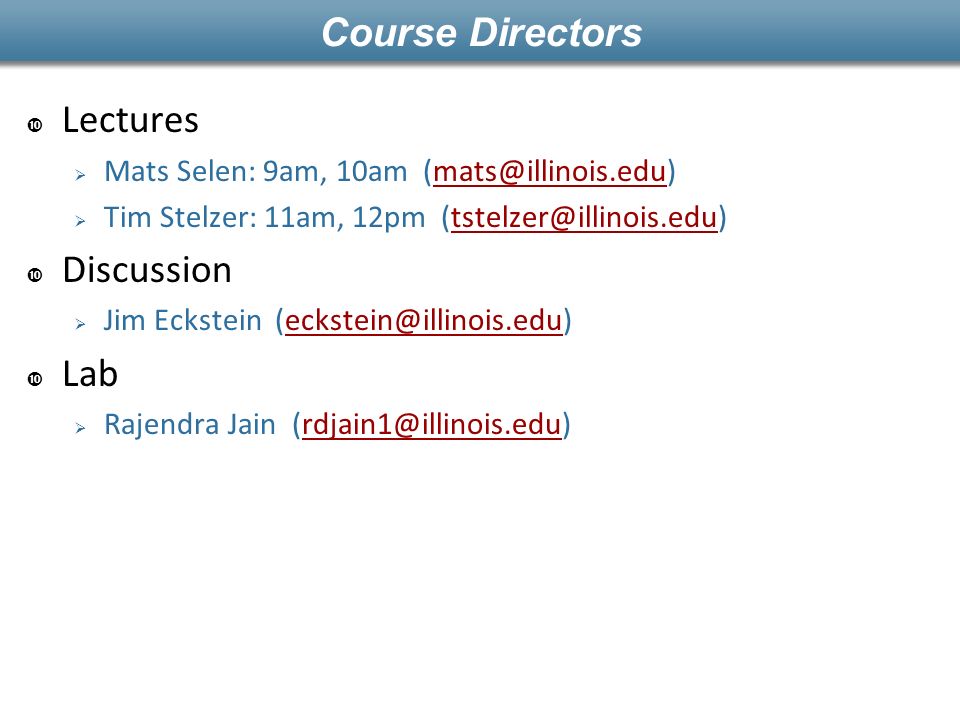The image size is (960, 720).
Task: Click the Lectures heading text
Action: [130, 120]
